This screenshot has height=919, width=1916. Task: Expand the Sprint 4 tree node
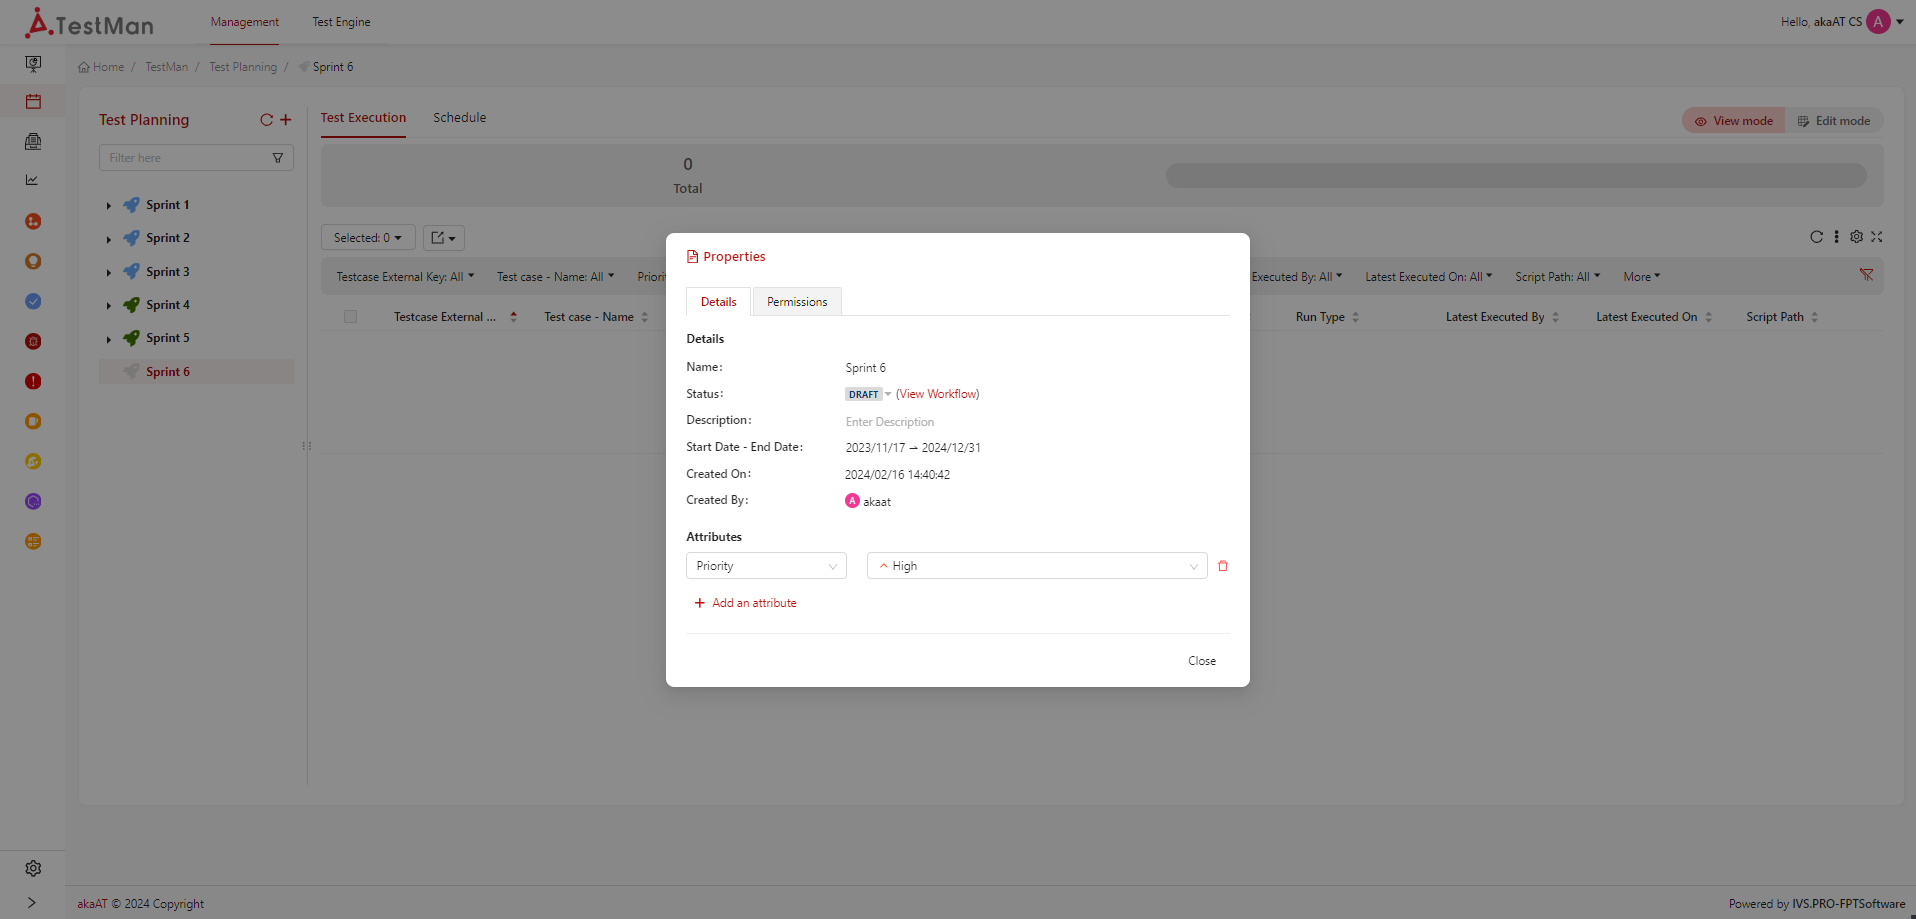coord(109,306)
